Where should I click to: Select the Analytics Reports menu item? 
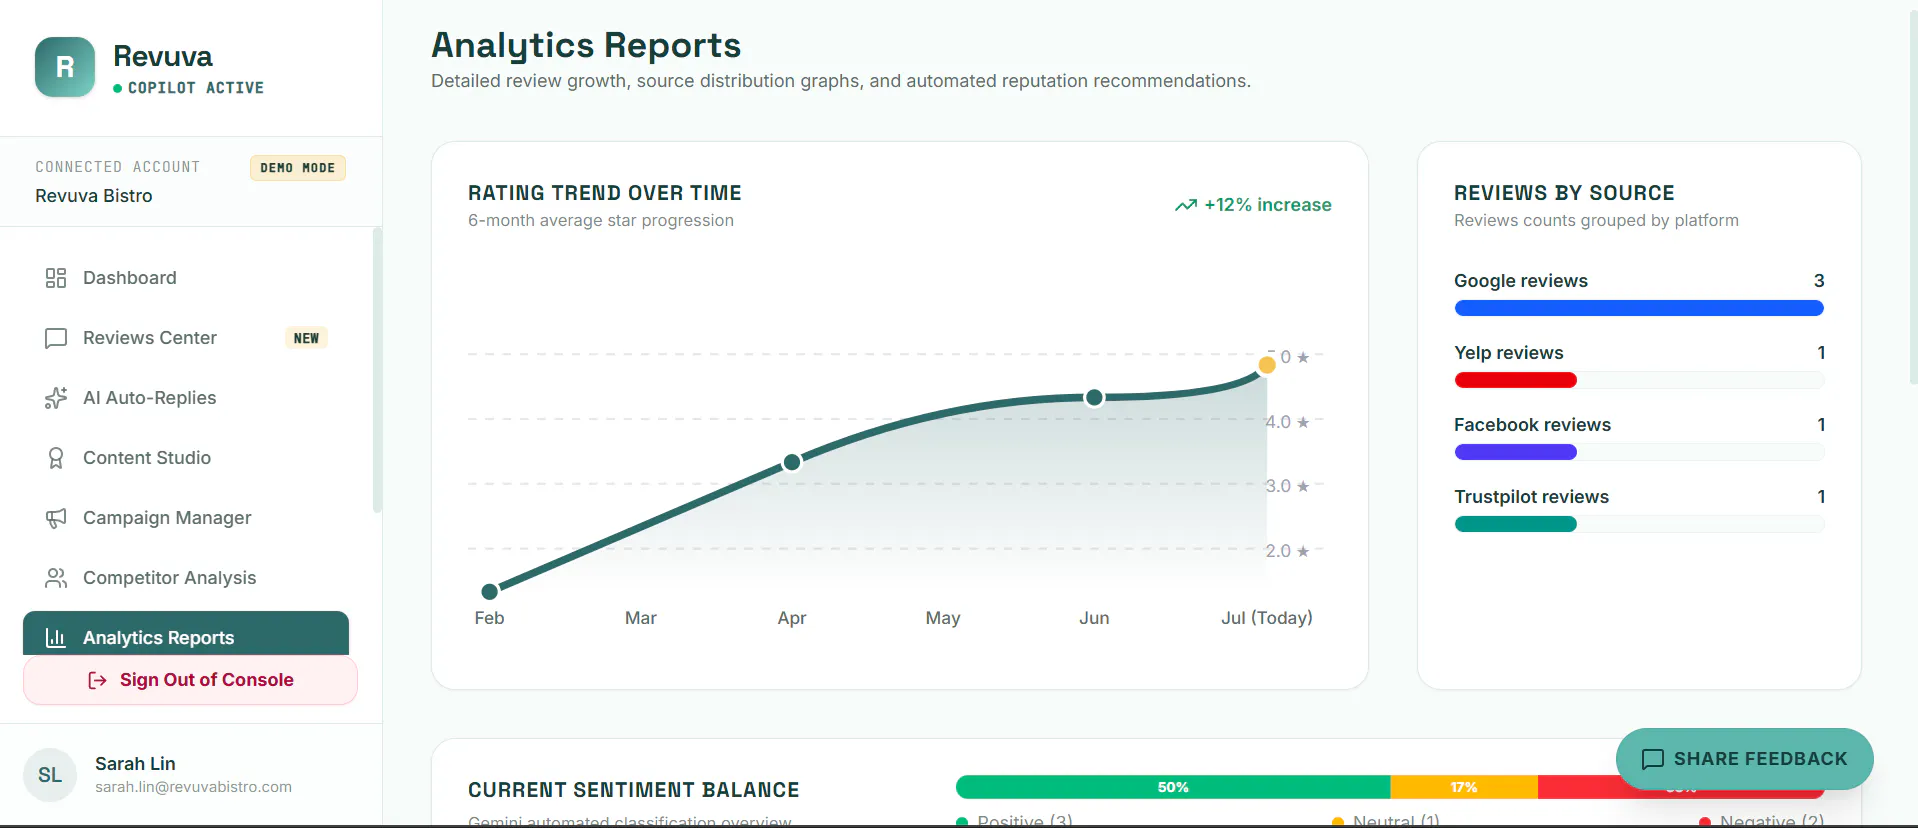pyautogui.click(x=186, y=634)
